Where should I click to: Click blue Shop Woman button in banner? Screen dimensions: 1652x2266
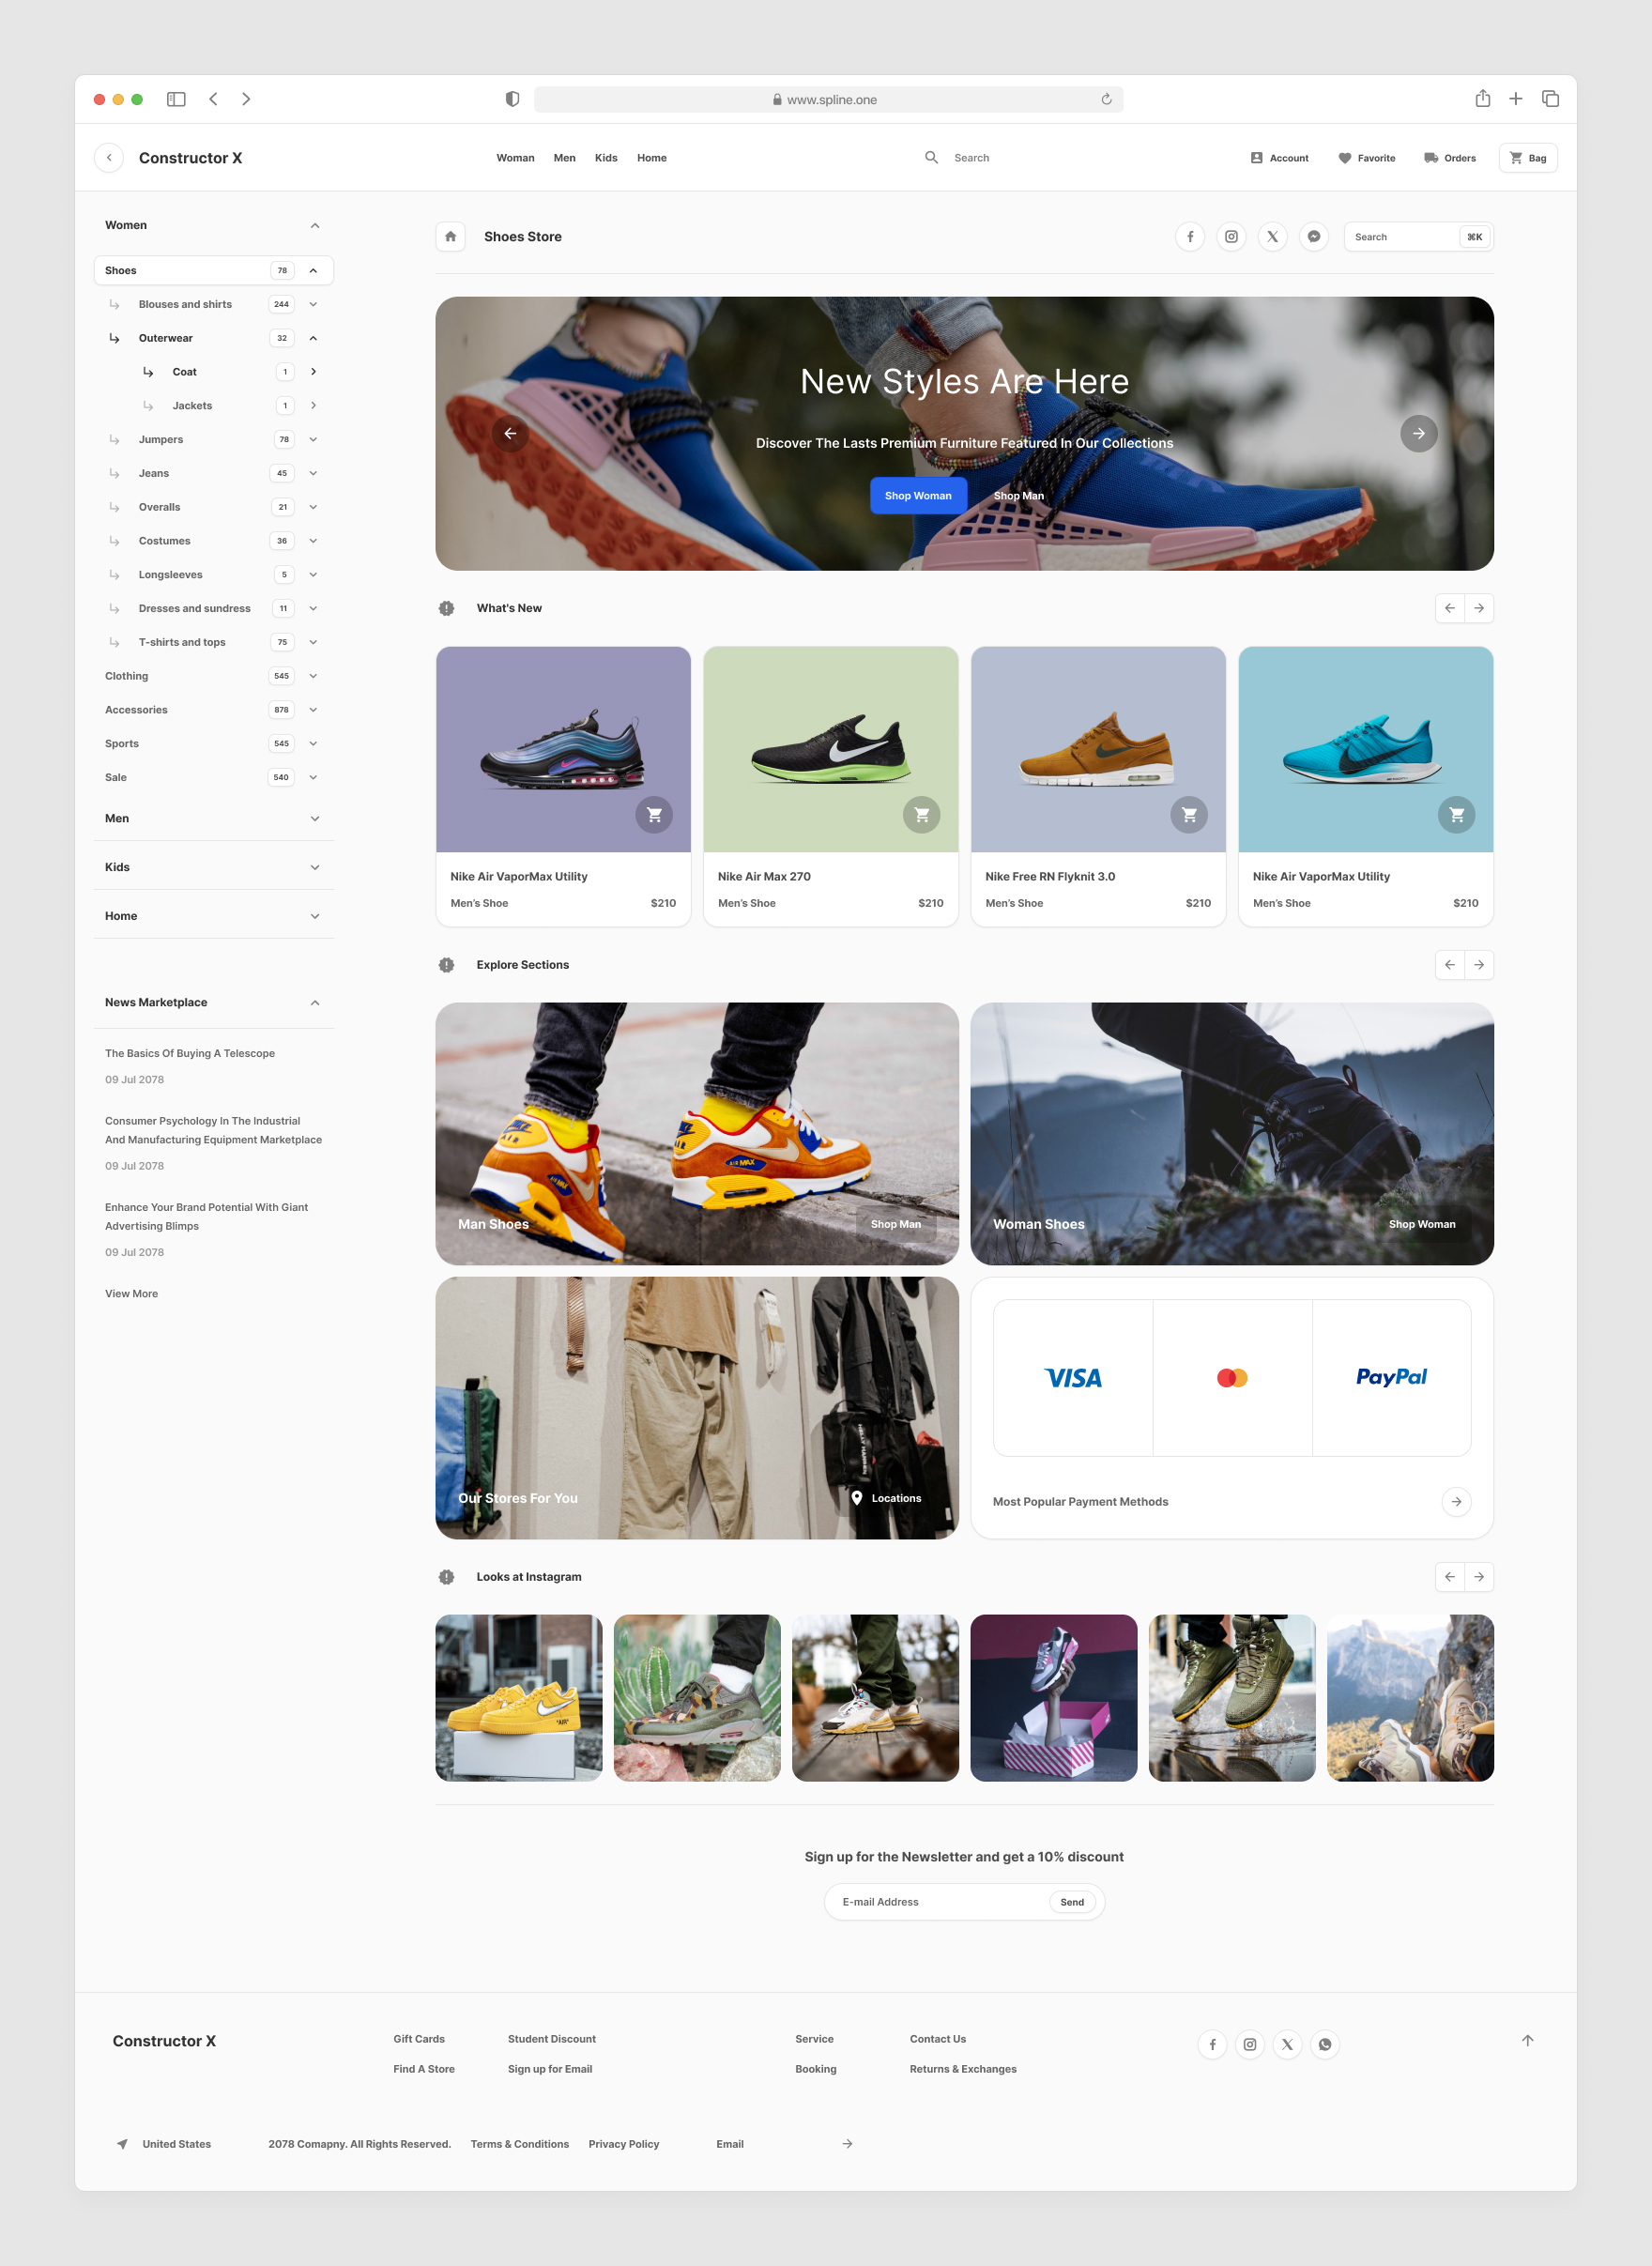click(918, 496)
